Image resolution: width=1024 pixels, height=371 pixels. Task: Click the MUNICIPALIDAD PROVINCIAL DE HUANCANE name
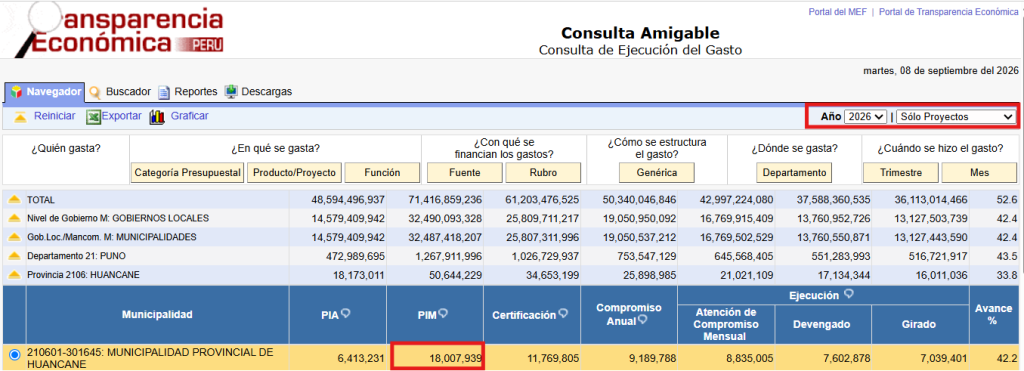tap(150, 358)
